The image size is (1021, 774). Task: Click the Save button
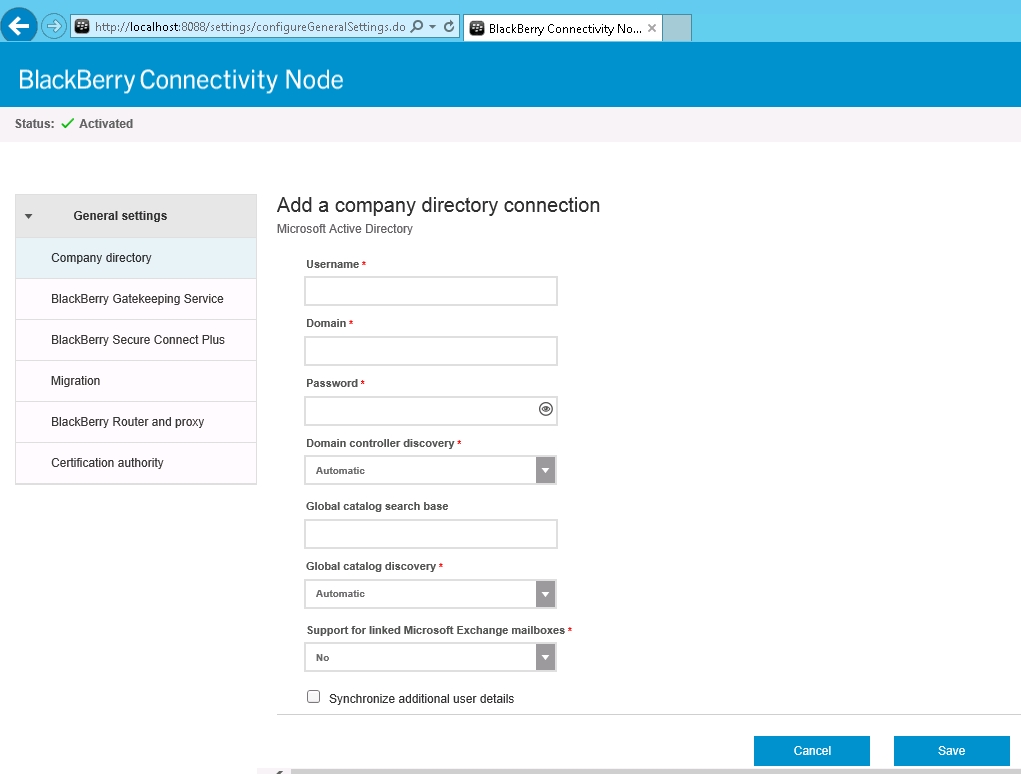click(x=951, y=751)
